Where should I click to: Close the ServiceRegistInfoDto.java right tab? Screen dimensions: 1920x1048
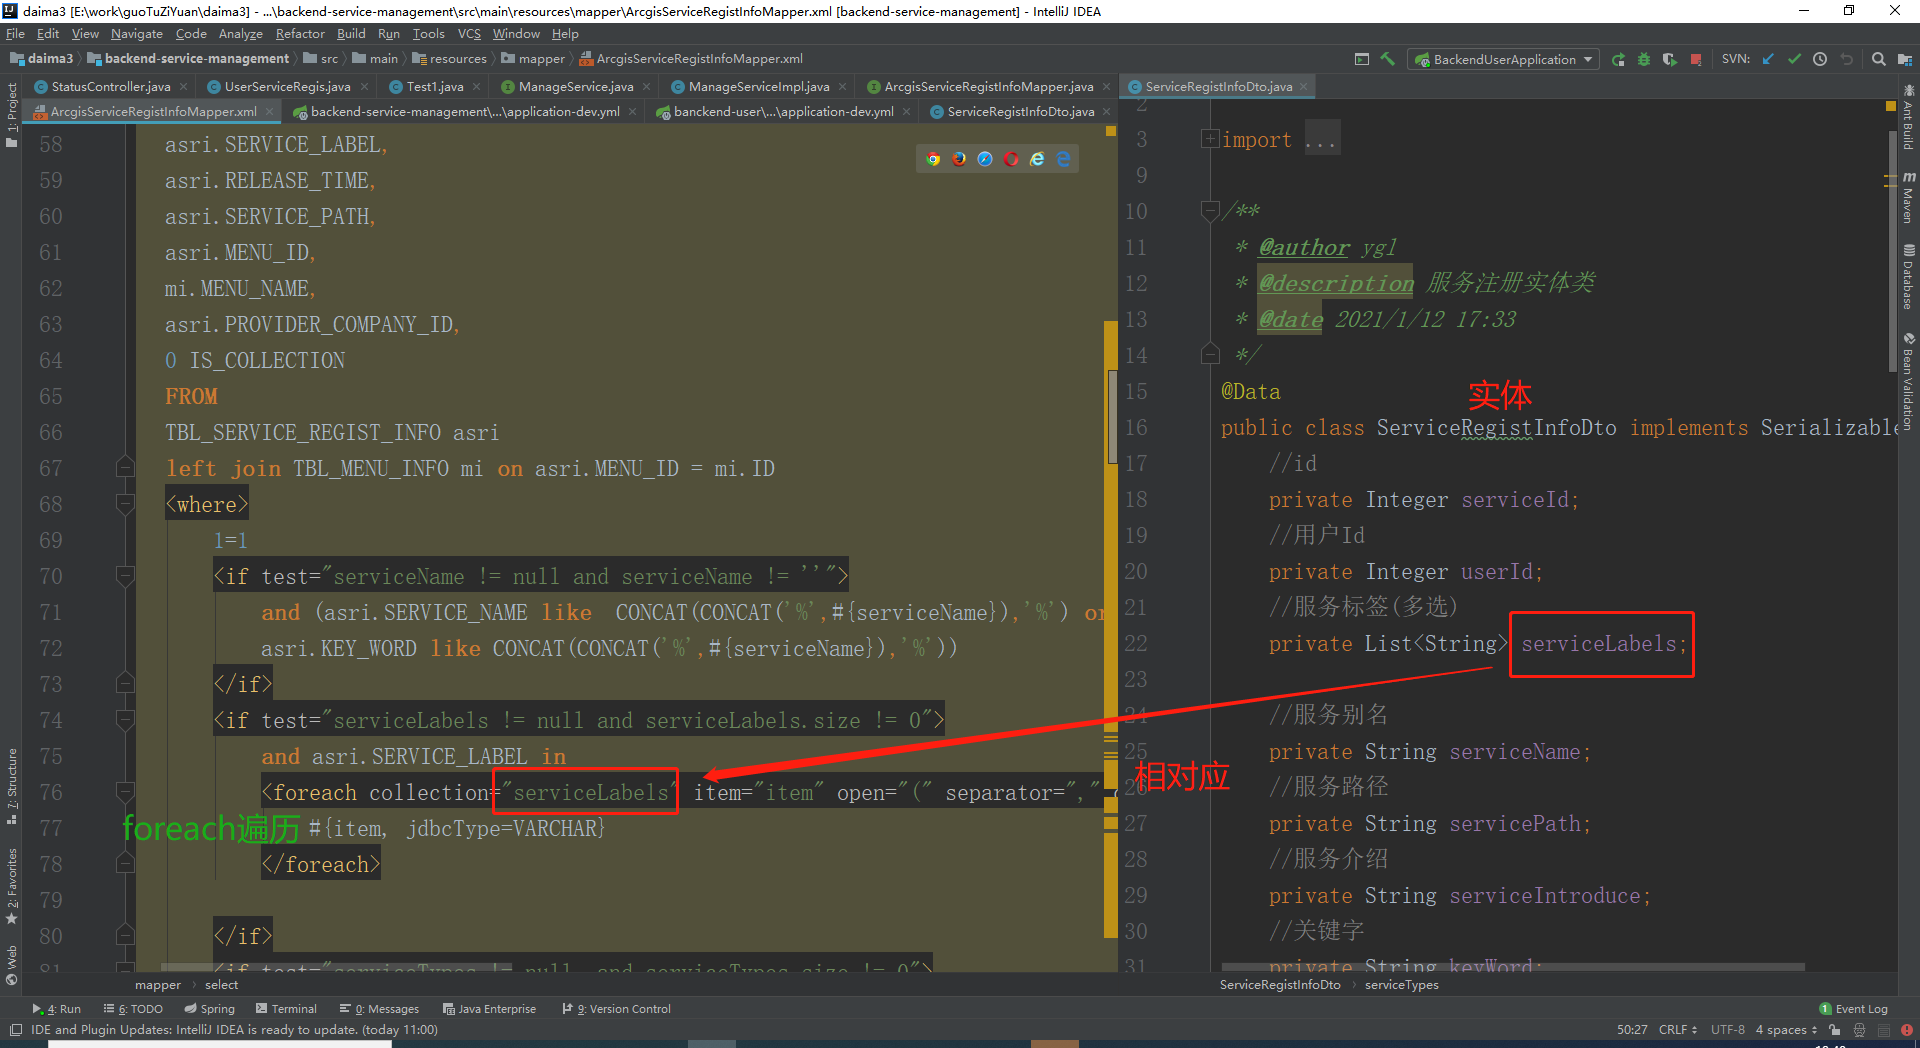point(1304,87)
